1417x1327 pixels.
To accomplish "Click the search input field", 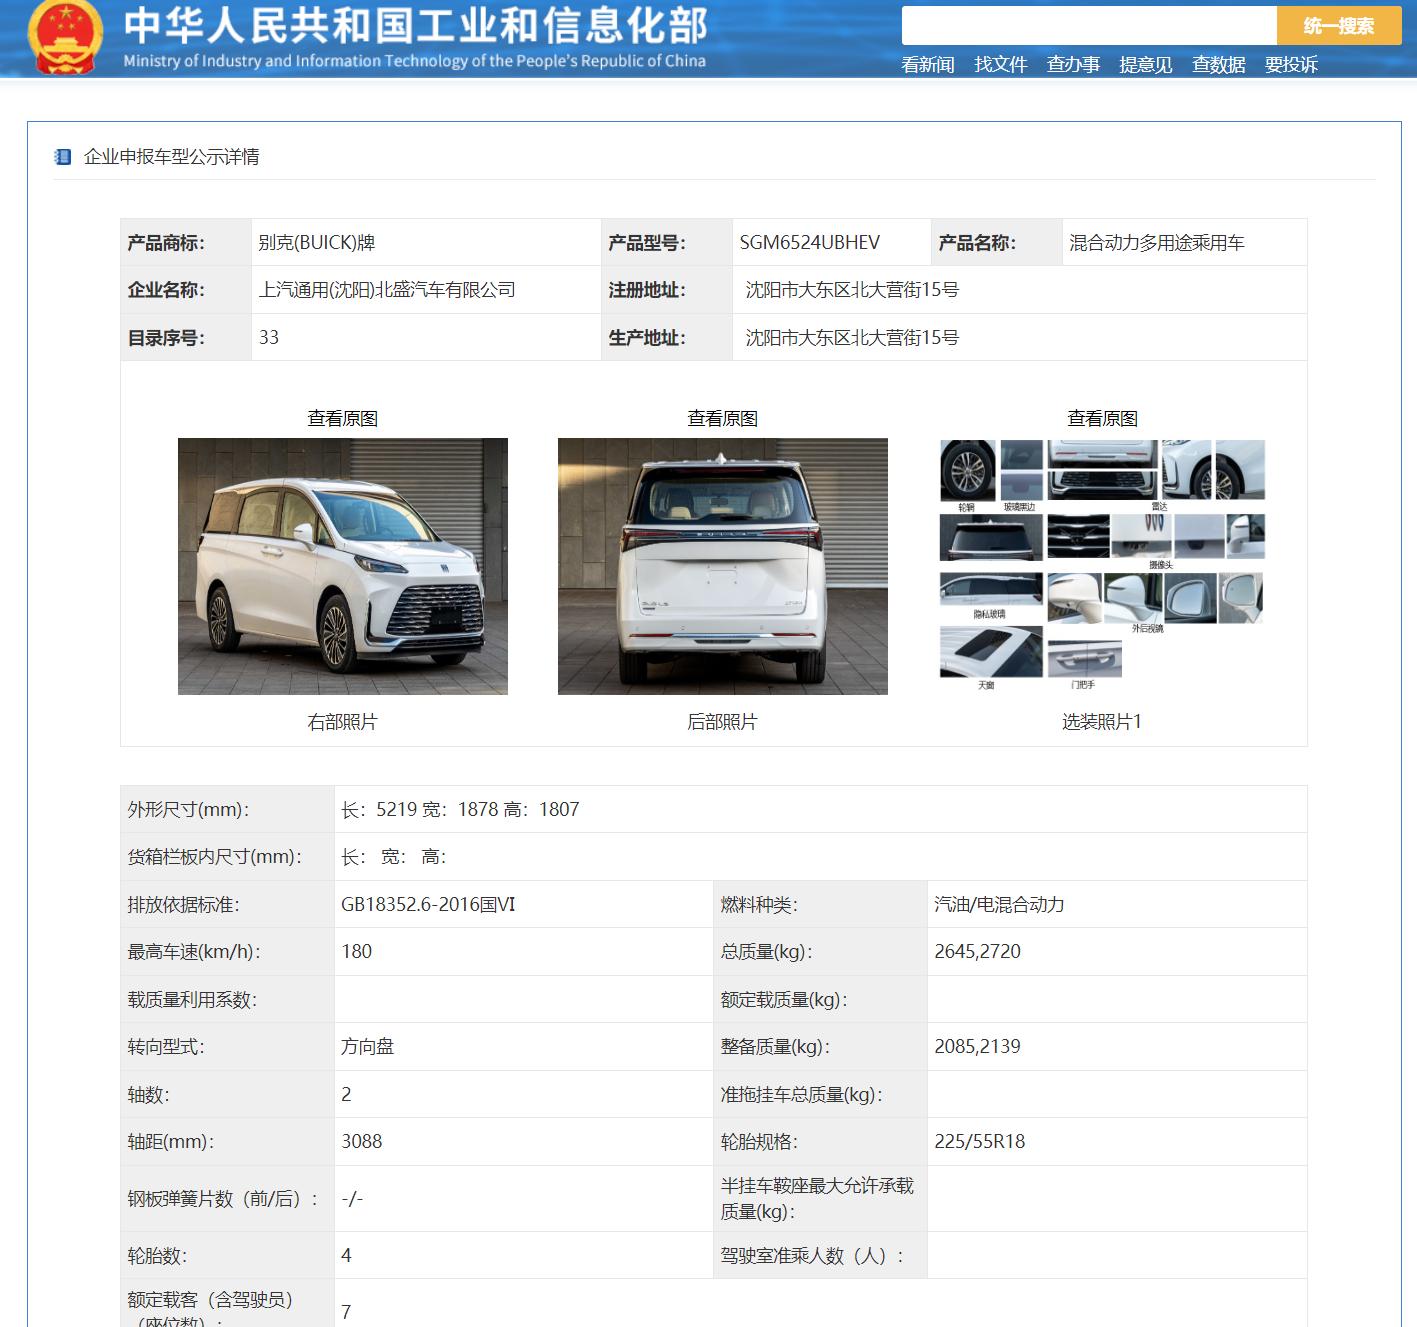I will coord(1089,26).
